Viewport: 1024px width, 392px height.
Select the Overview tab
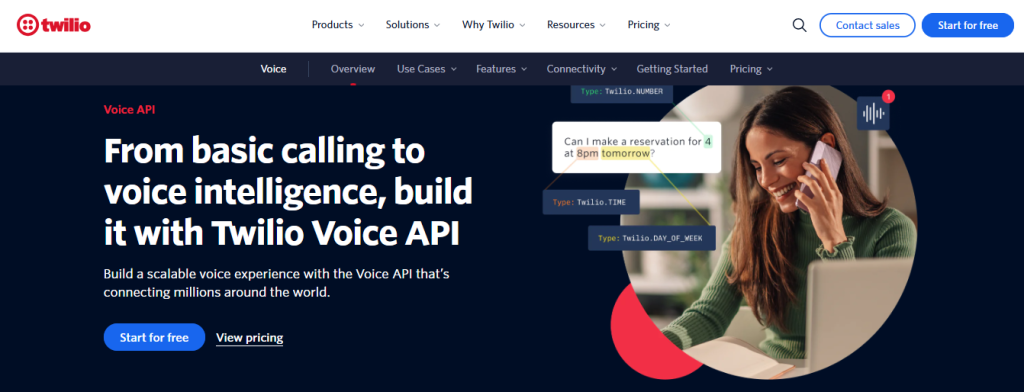[x=353, y=69]
